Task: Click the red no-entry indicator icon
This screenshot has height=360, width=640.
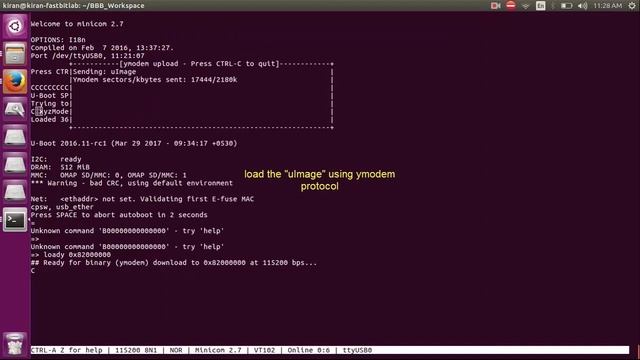Action: [511, 5]
